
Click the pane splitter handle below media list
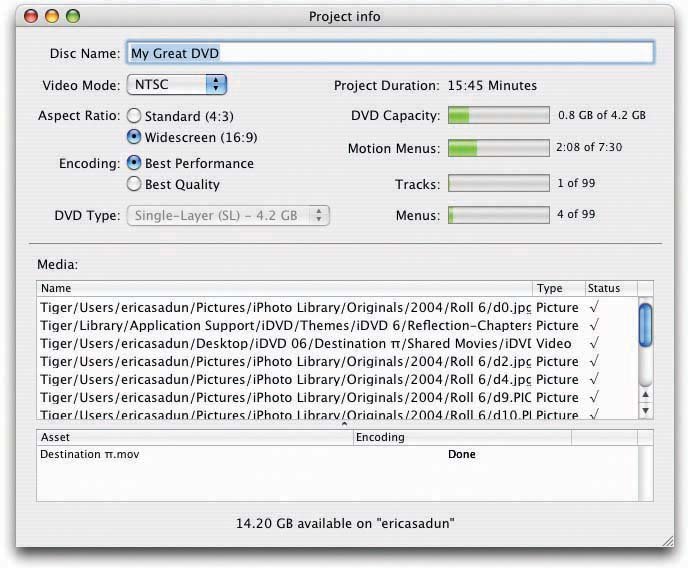coord(345,424)
